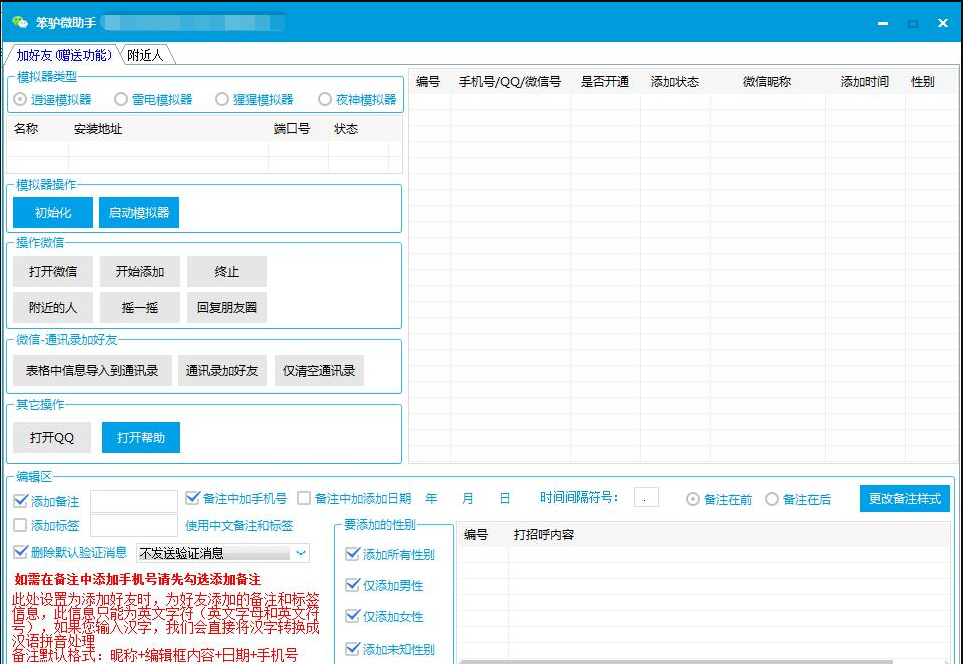Toggle 添加未知性别 checkbox

click(352, 648)
